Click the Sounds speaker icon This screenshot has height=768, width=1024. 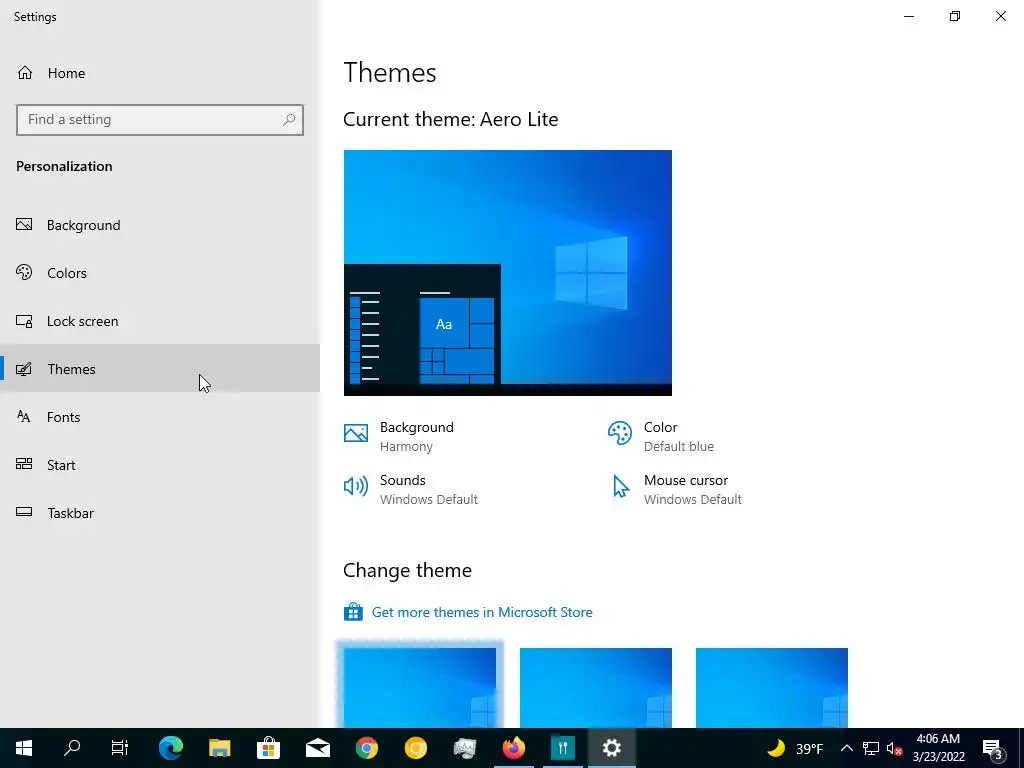[x=356, y=486]
